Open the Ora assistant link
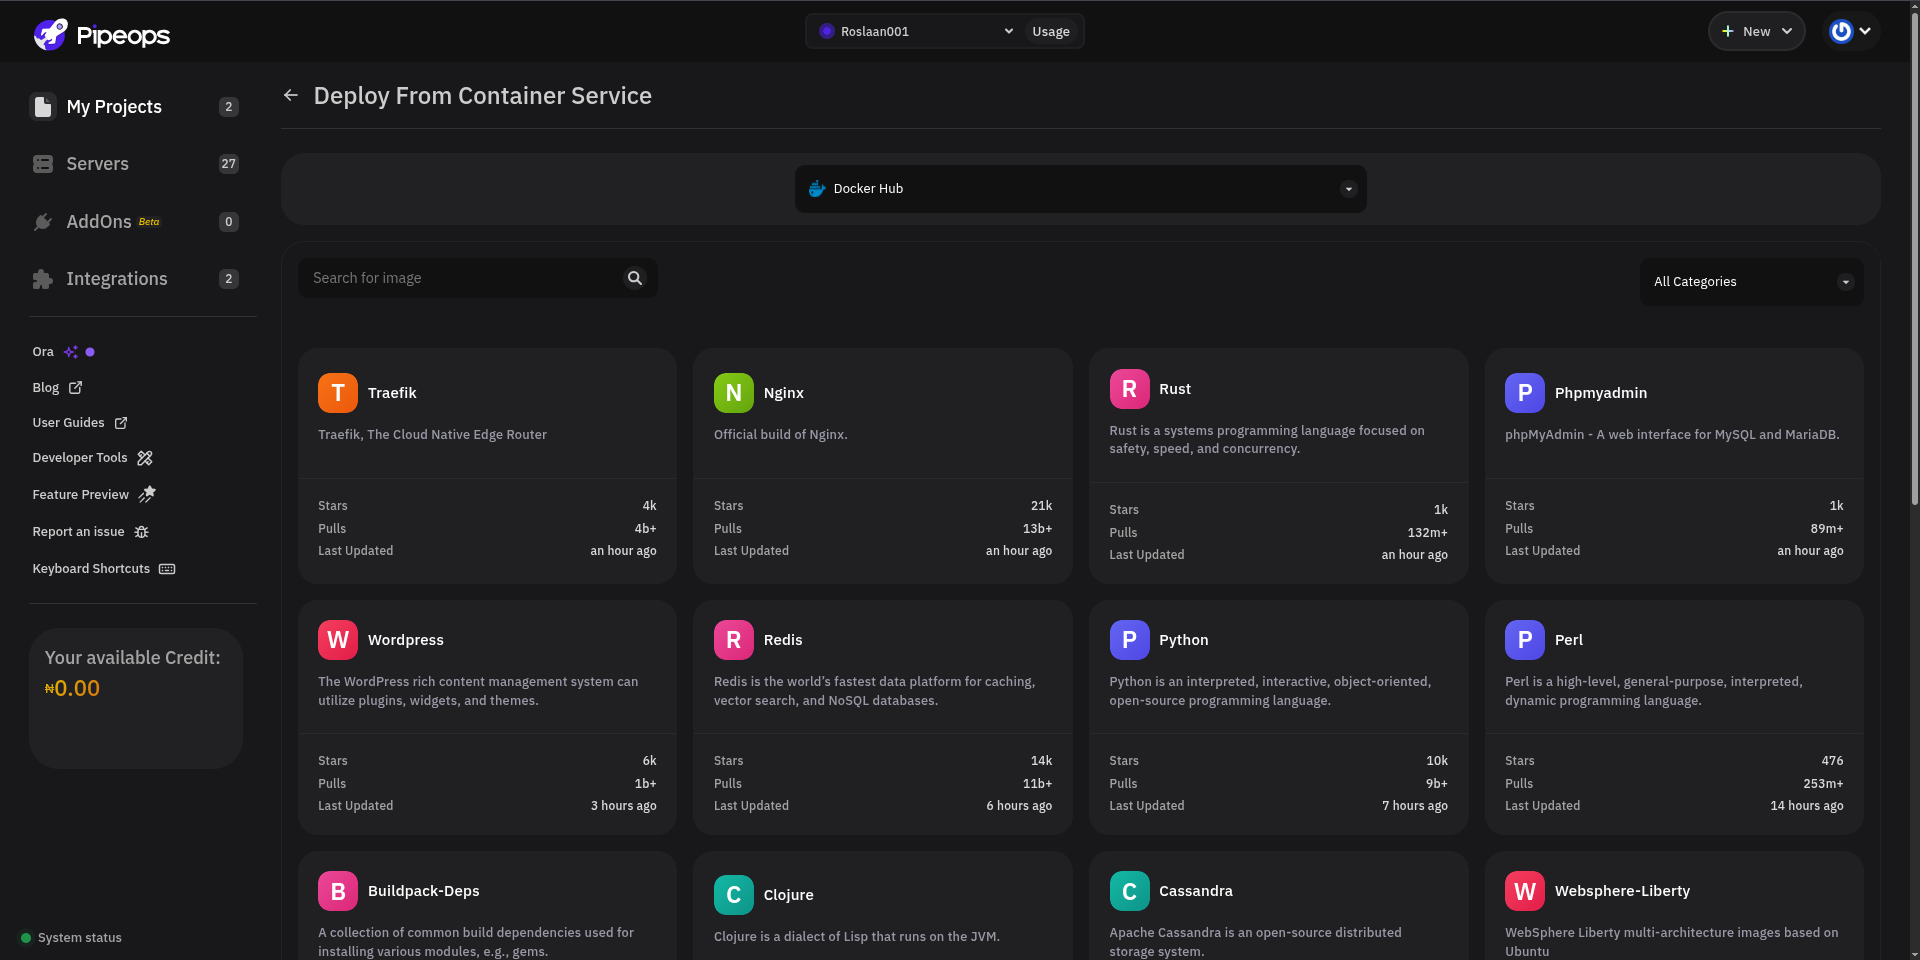 point(43,352)
